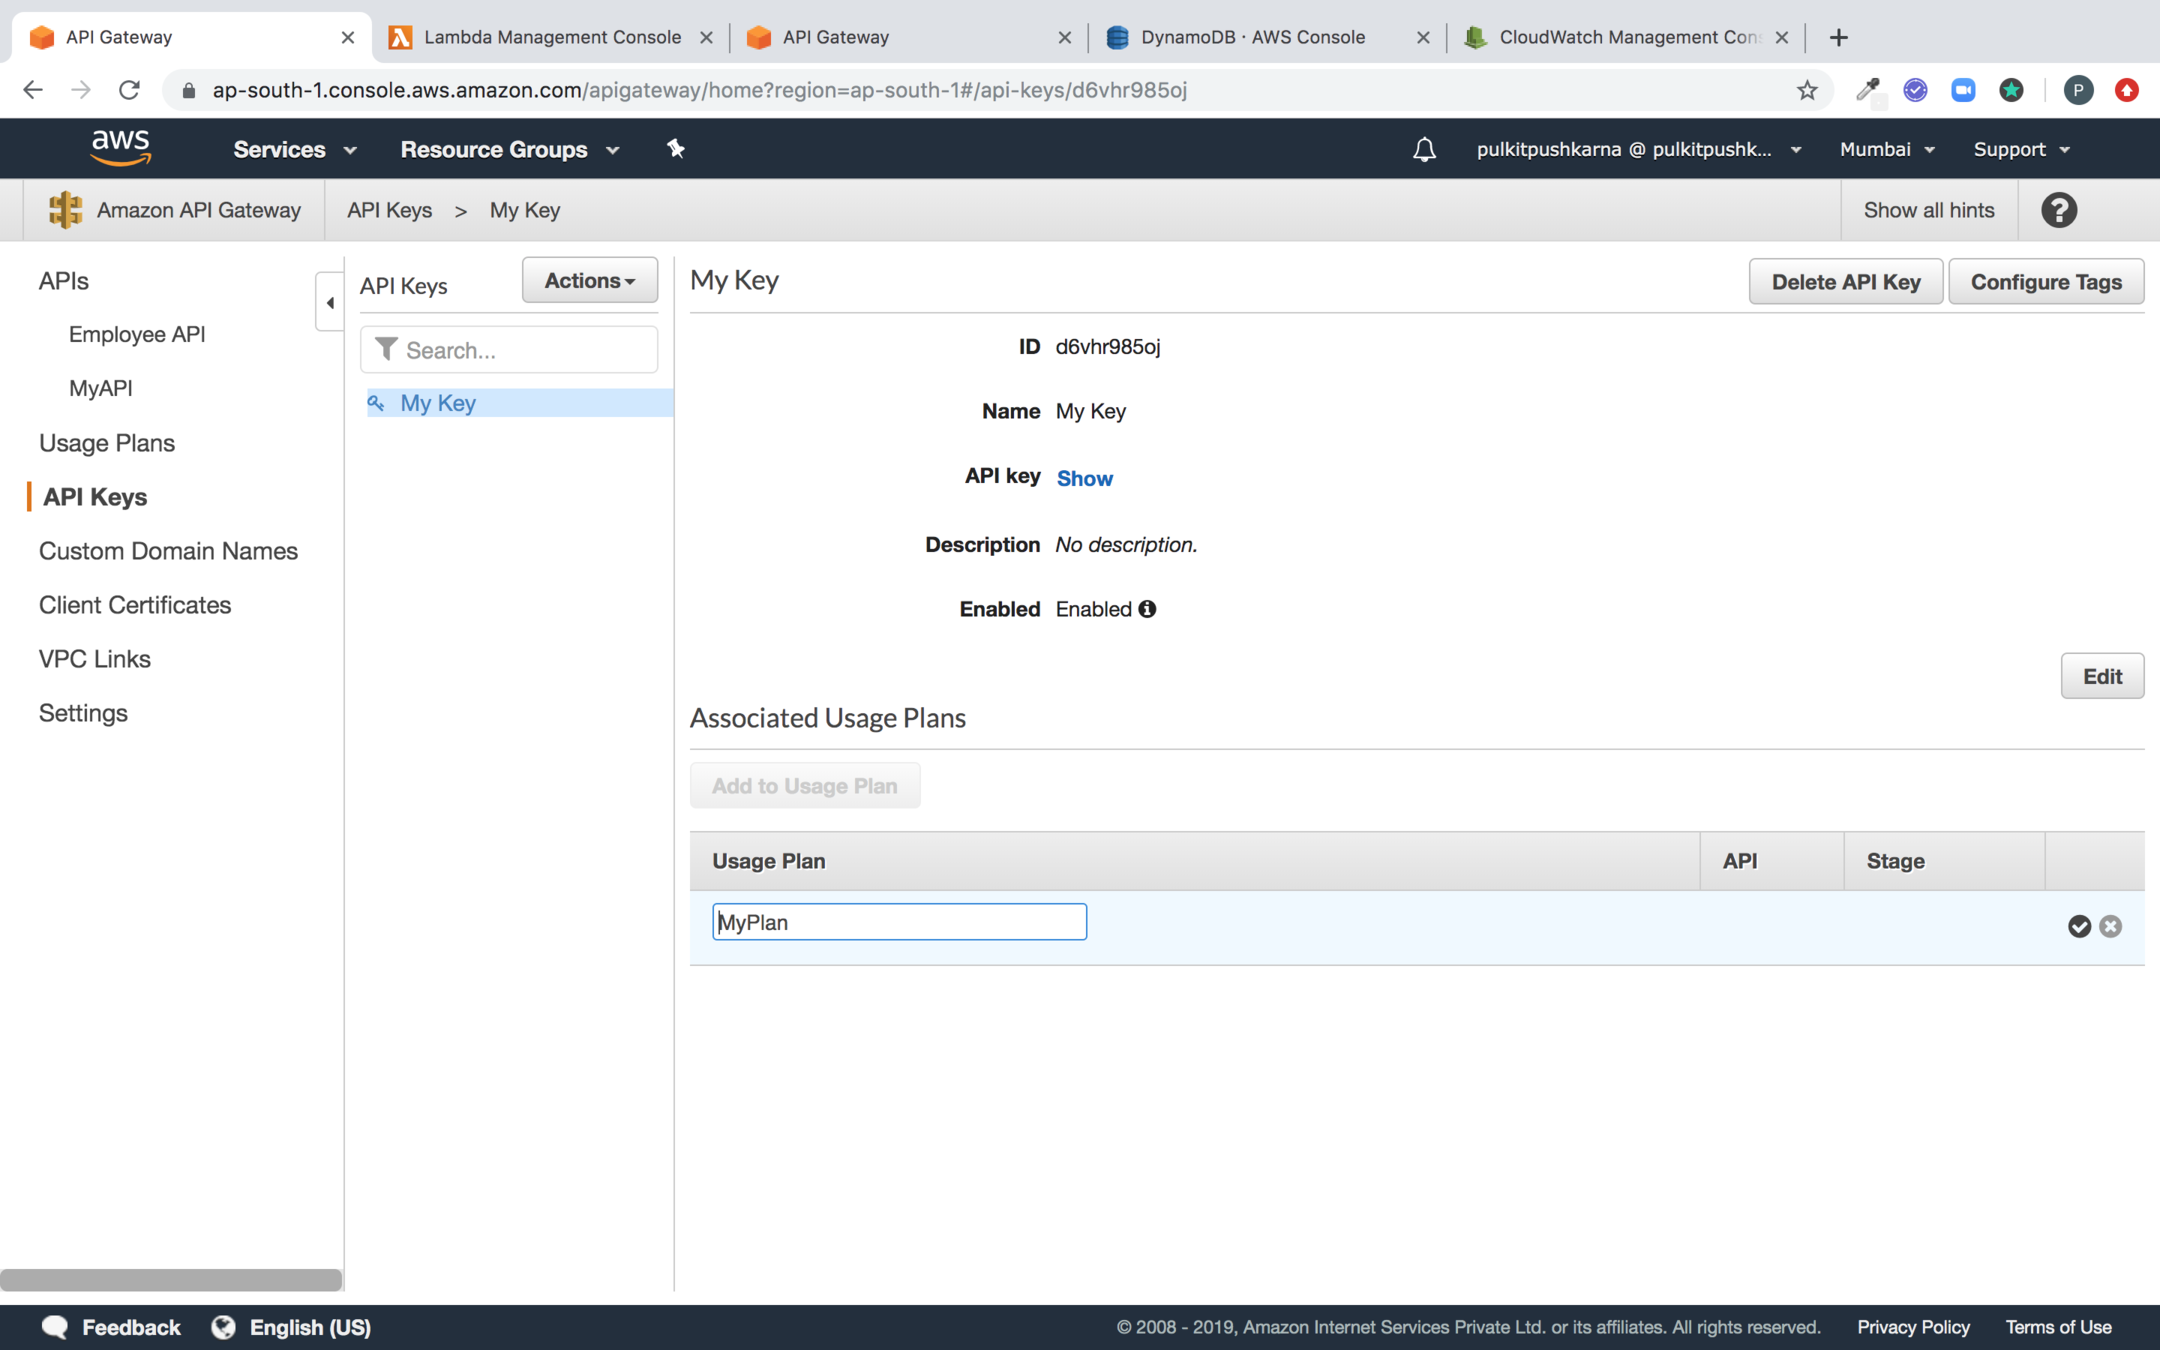Open Usage Plans in sidebar
The image size is (2160, 1350).
(107, 443)
